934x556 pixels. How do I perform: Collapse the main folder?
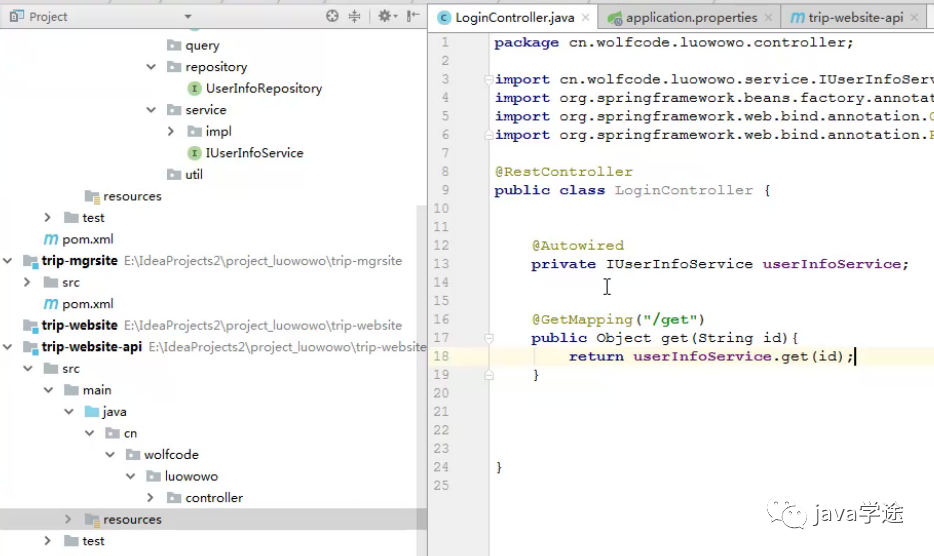click(48, 390)
